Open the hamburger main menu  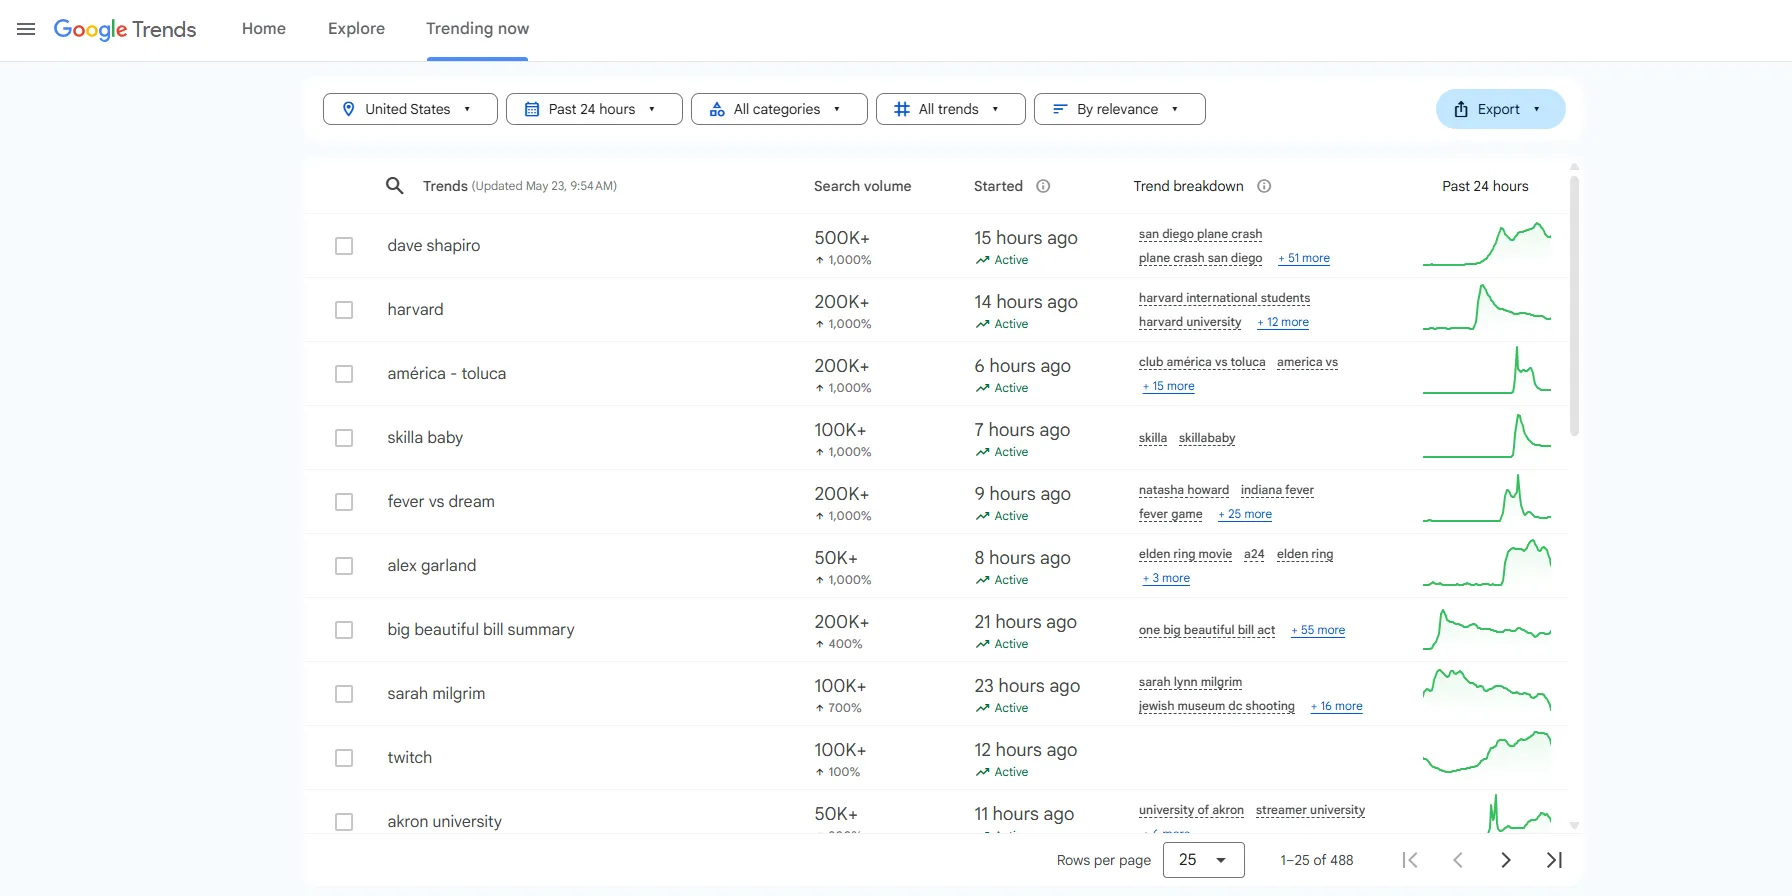pos(26,29)
